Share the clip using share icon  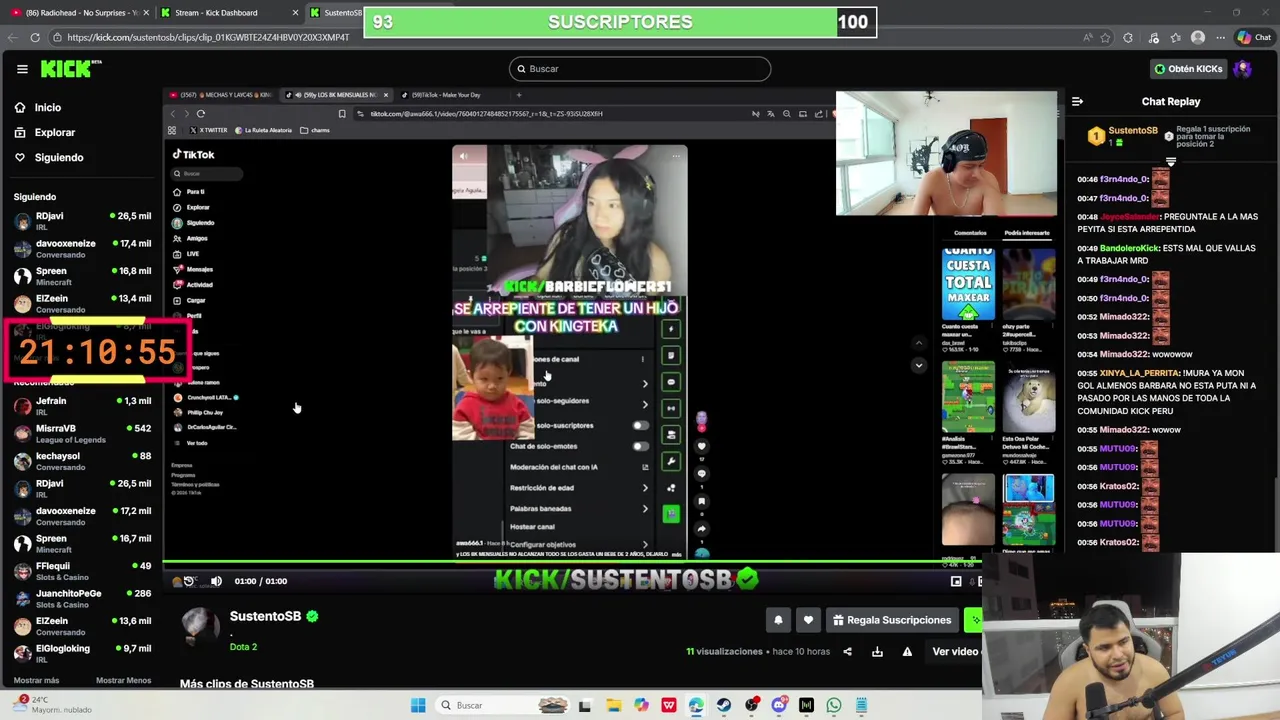(x=847, y=652)
